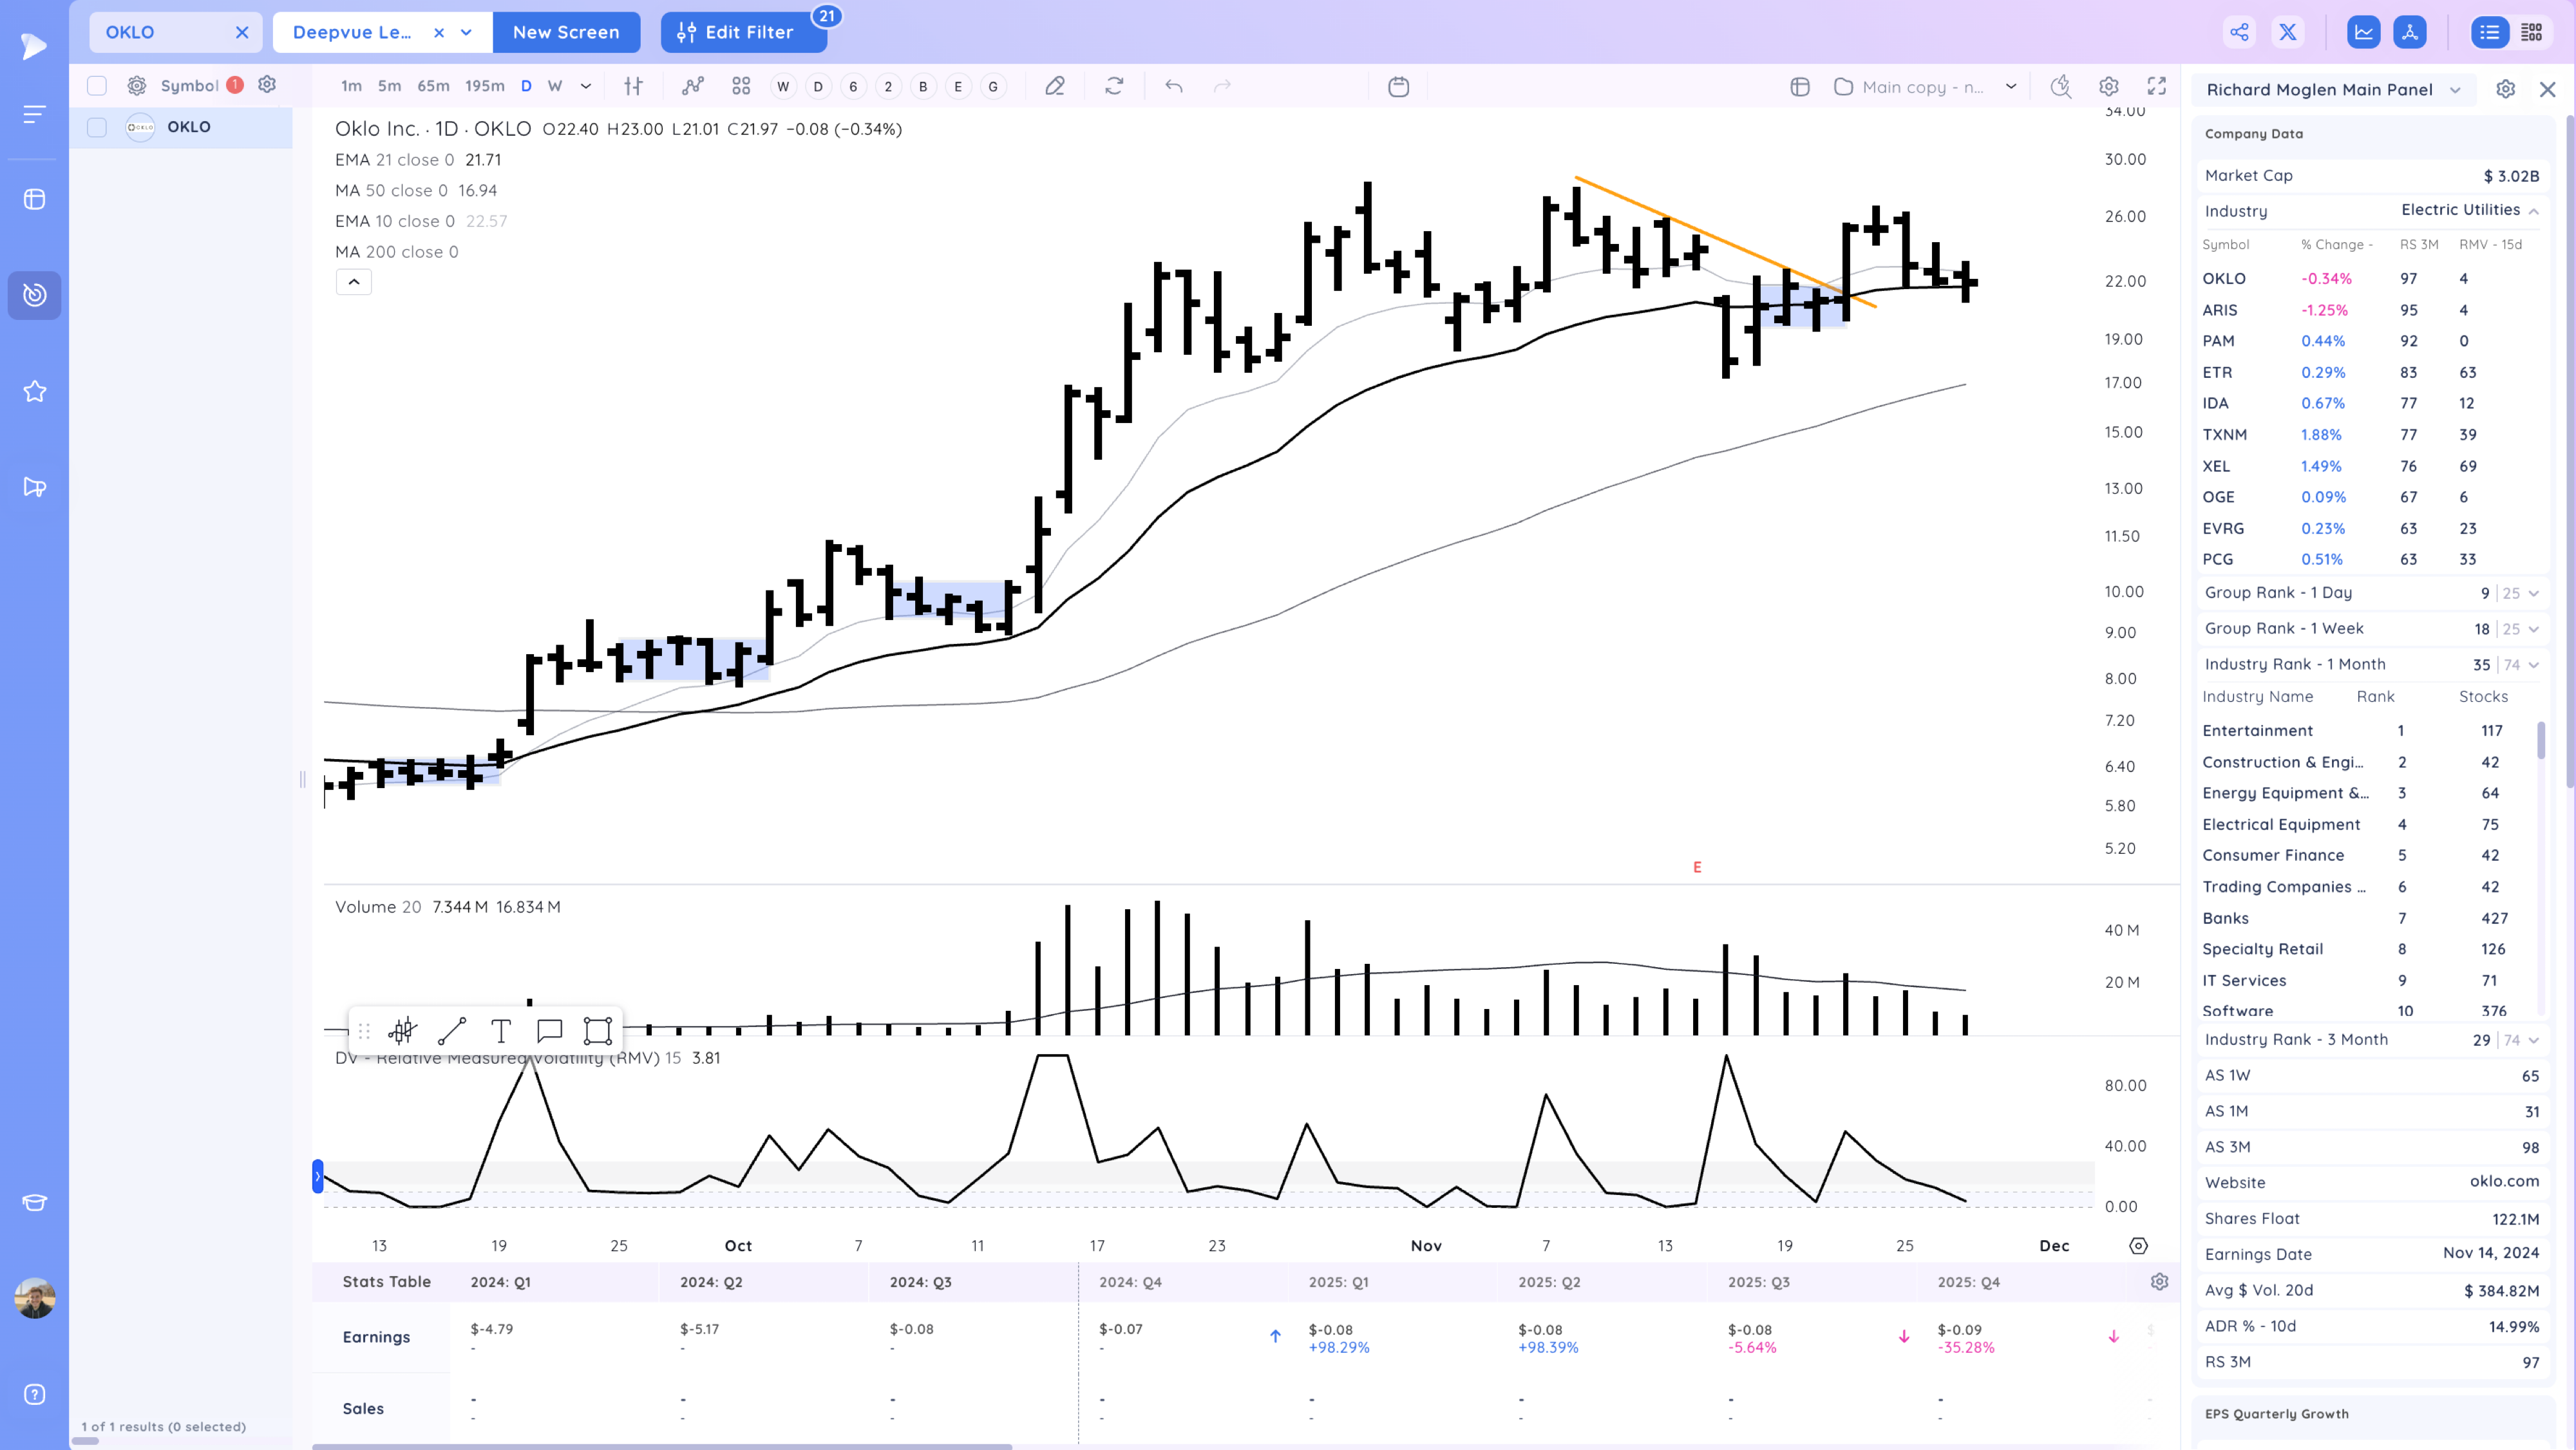Toggle the D circle button in chart toolbar
The width and height of the screenshot is (2576, 1450).
click(x=818, y=86)
